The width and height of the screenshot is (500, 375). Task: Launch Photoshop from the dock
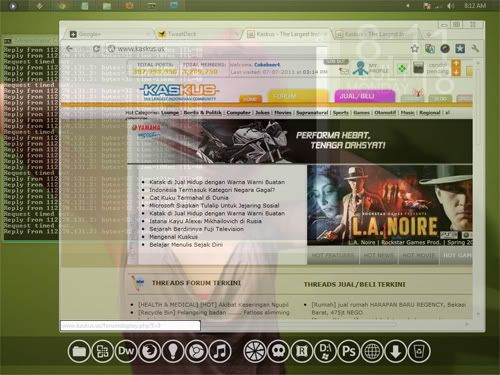[349, 351]
